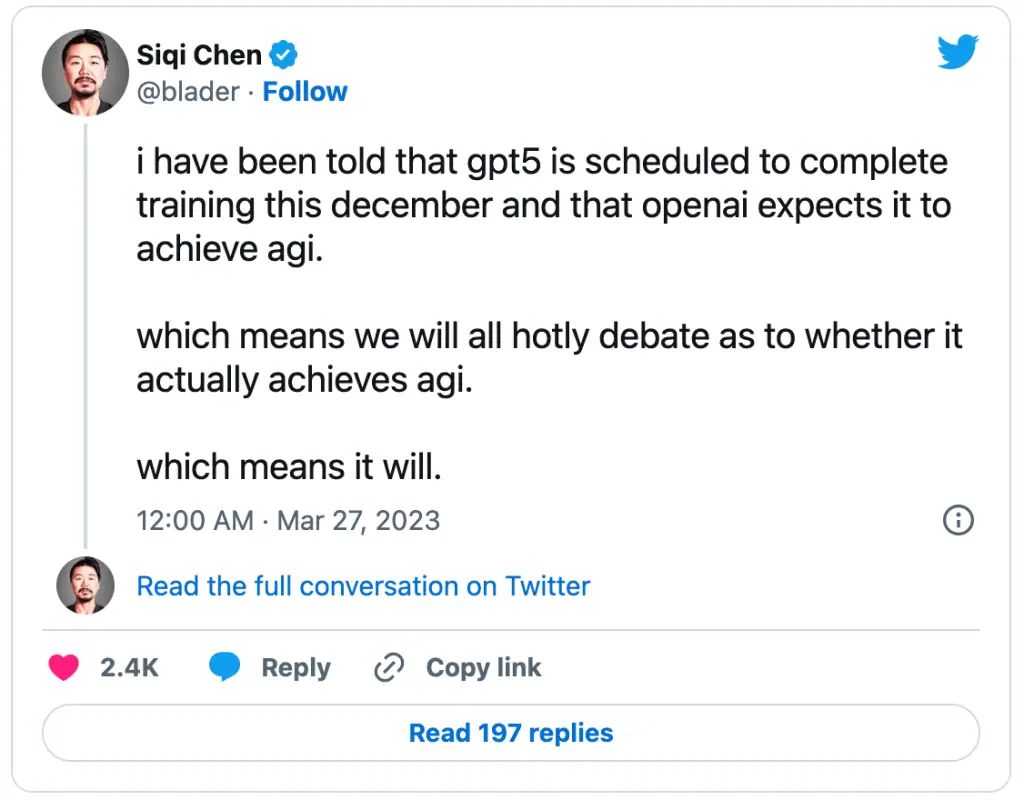
Task: Click the blue verified badge
Action: click(x=285, y=56)
